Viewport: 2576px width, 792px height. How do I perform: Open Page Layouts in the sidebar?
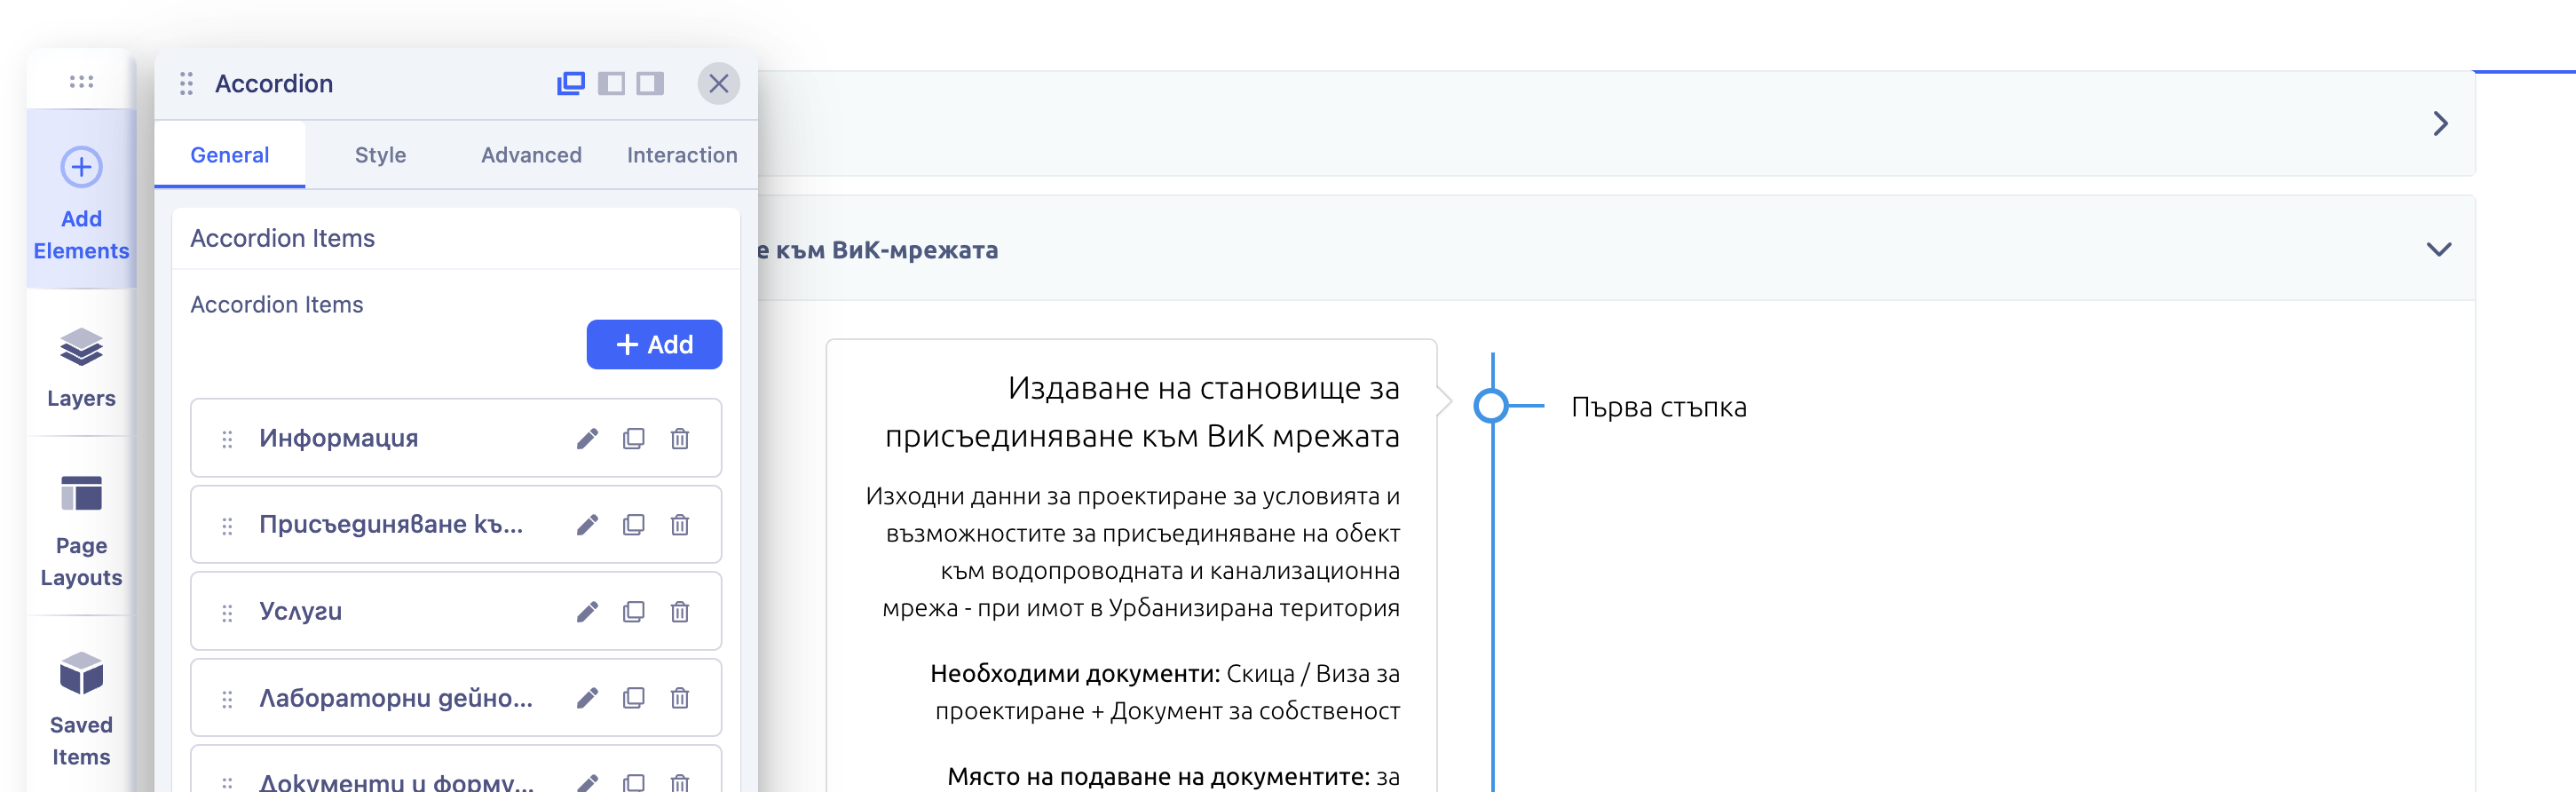point(81,530)
